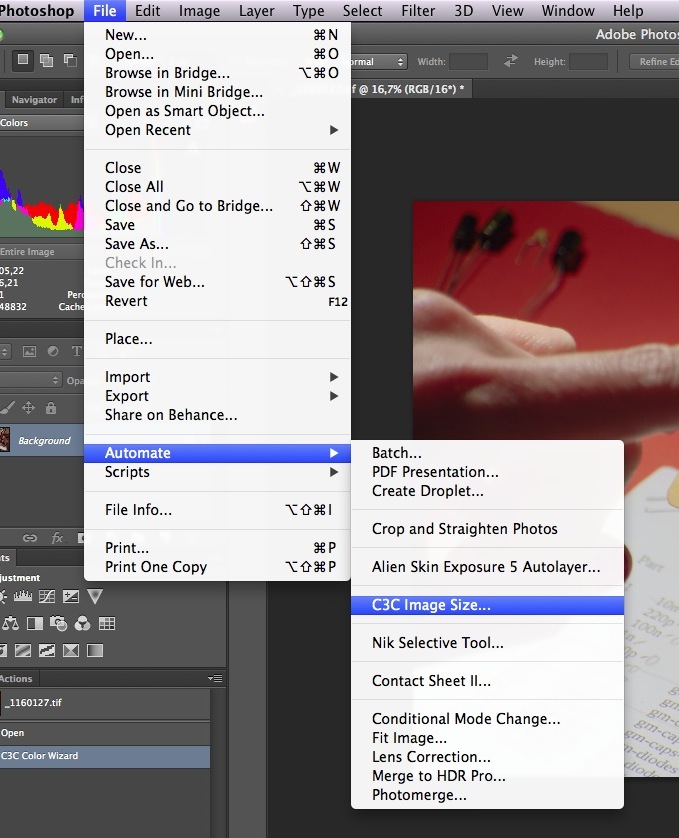The height and width of the screenshot is (838, 679).
Task: Add a Levels adjustment
Action: [22, 596]
